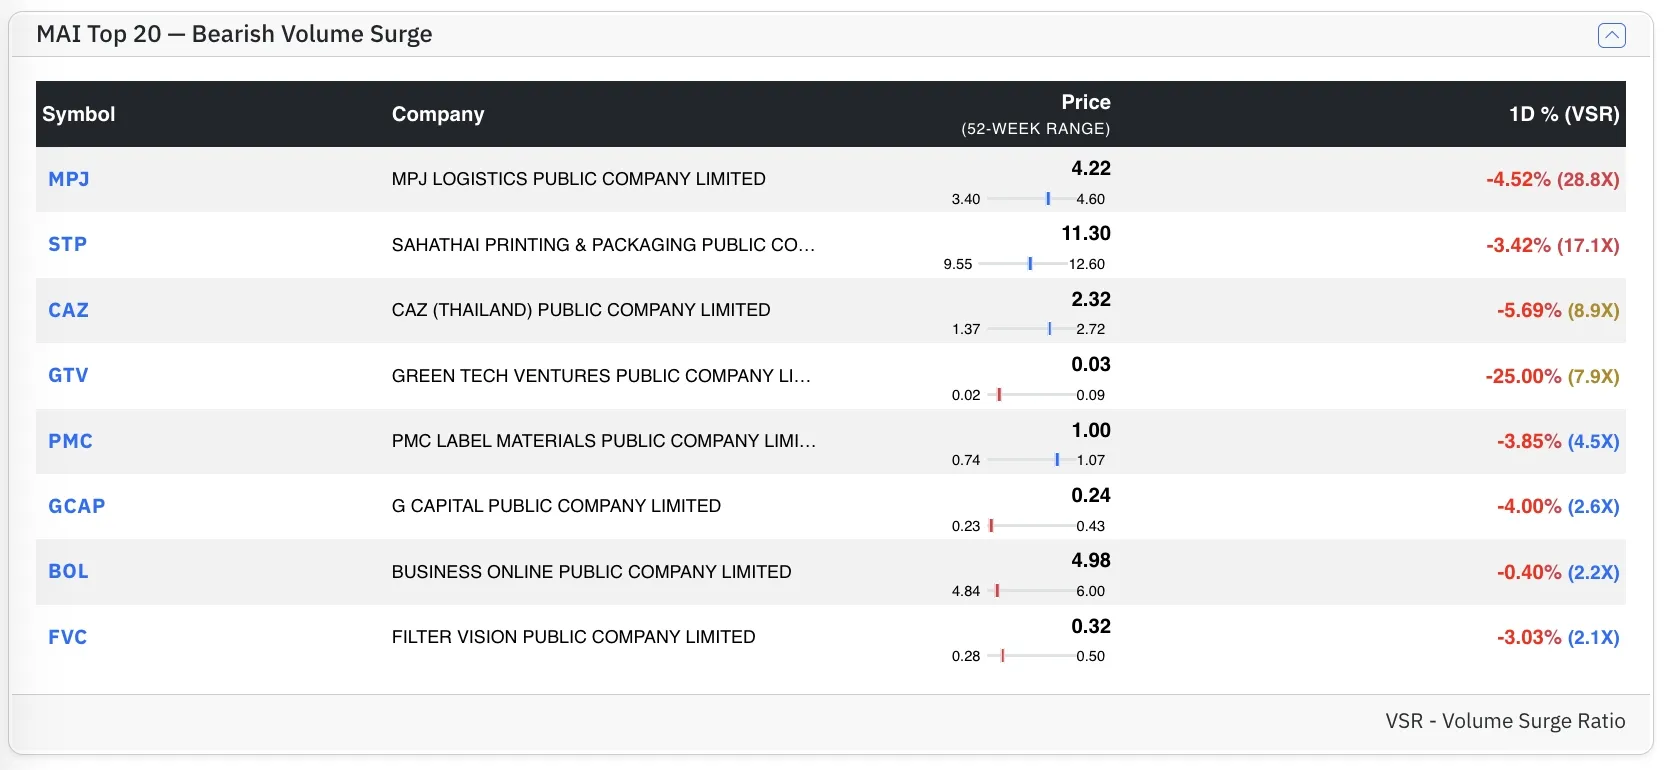The width and height of the screenshot is (1666, 770).
Task: Click PMC price 1.00
Action: click(x=1091, y=430)
